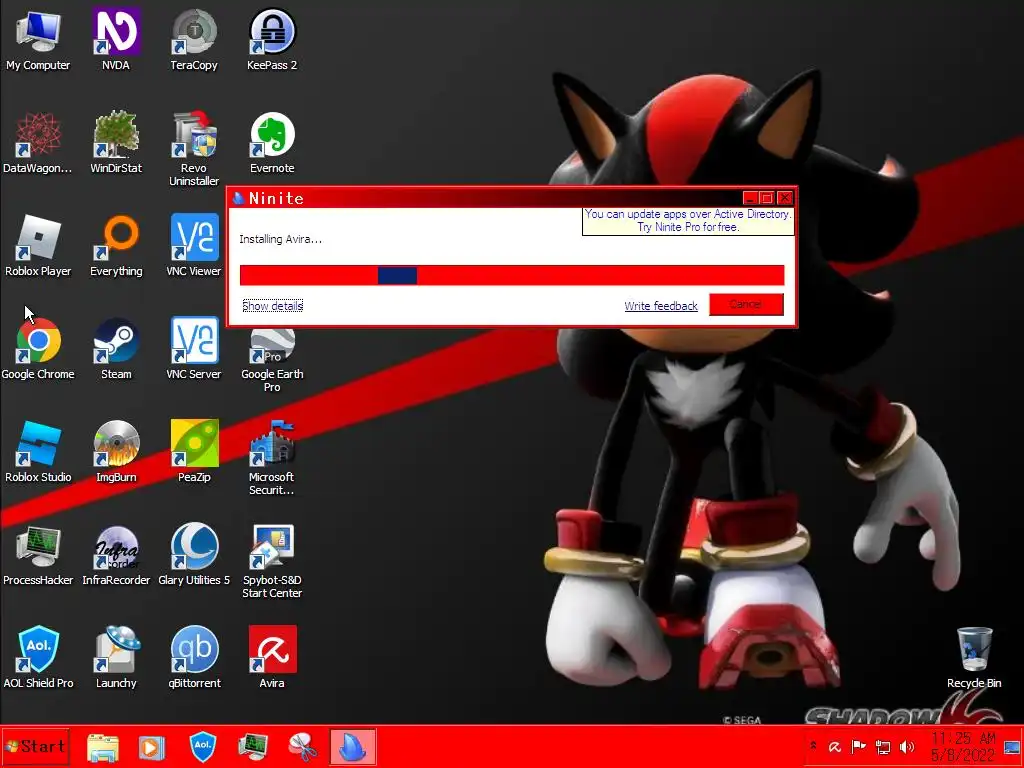Open network tray icon

click(883, 746)
